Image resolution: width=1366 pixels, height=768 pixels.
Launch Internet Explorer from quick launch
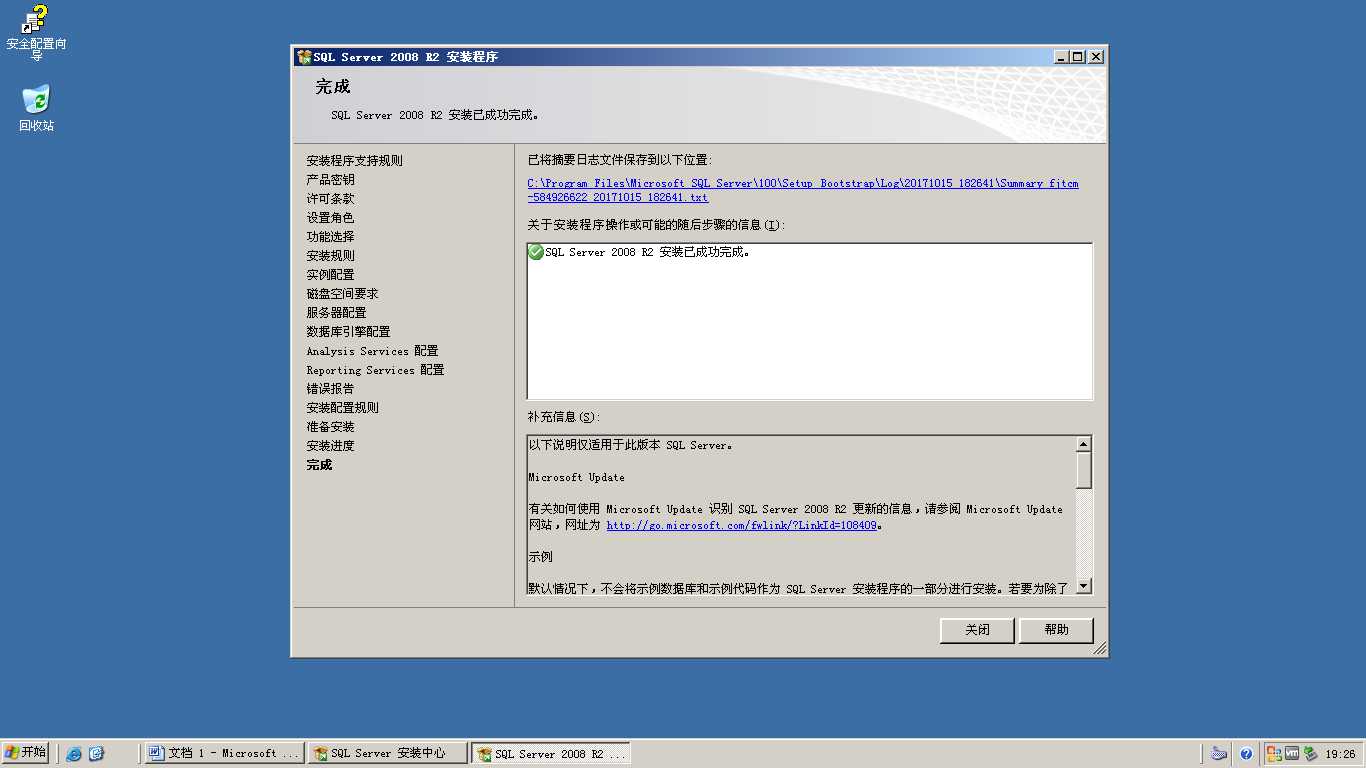(74, 754)
